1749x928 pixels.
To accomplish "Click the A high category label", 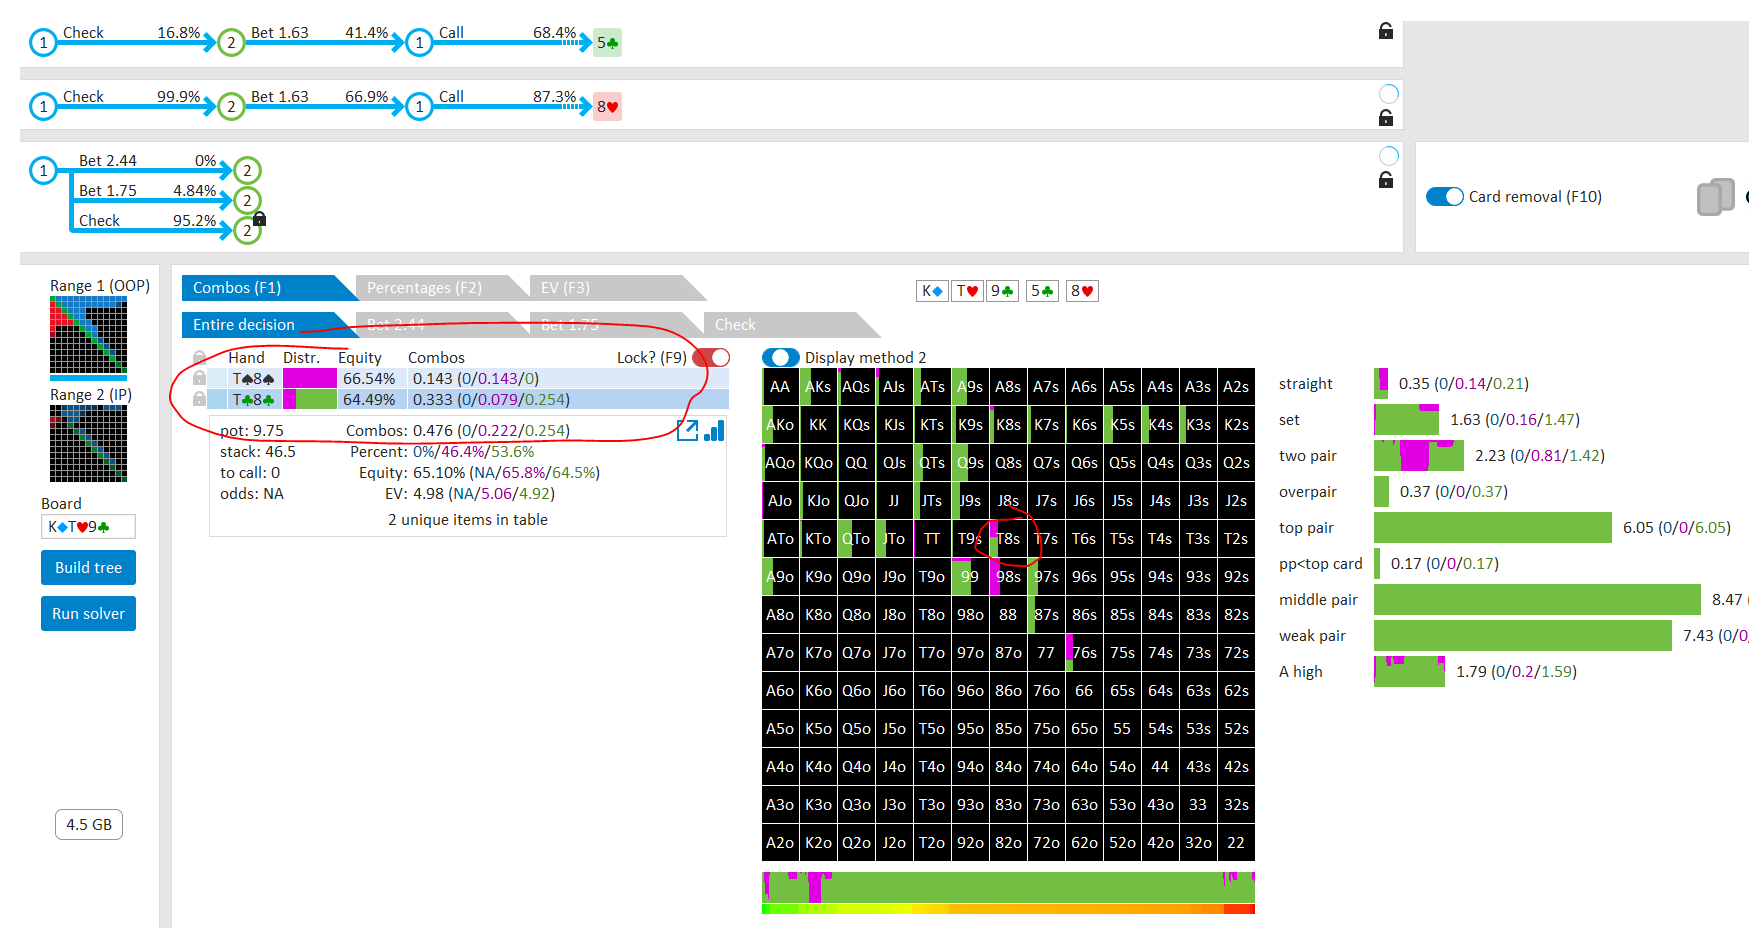I will [x=1301, y=672].
